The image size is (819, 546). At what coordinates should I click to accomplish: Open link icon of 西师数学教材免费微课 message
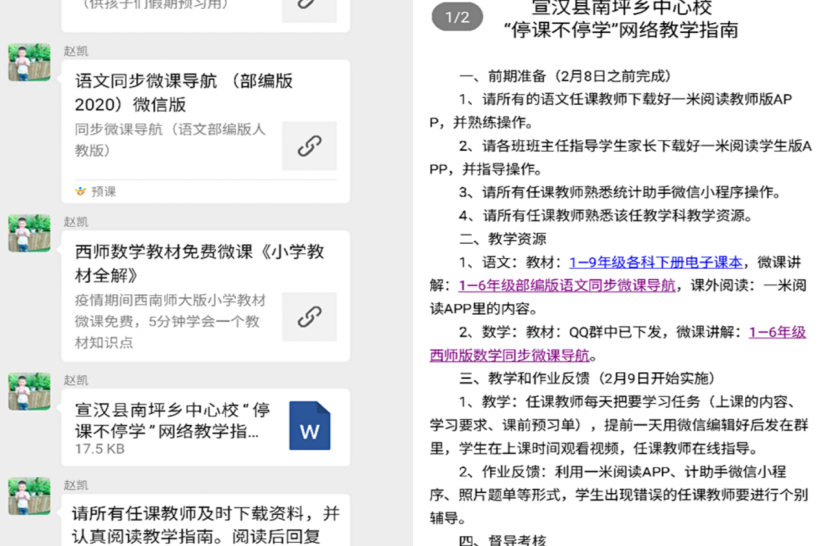pos(309,317)
